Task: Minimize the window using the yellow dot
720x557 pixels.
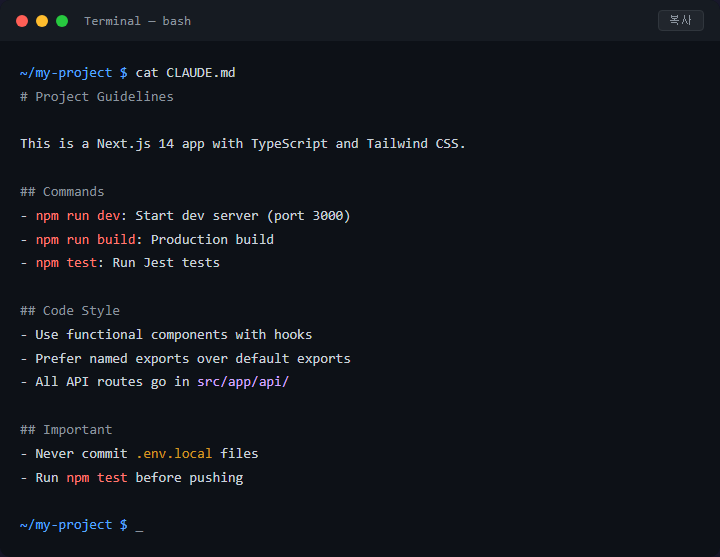Action: point(42,21)
